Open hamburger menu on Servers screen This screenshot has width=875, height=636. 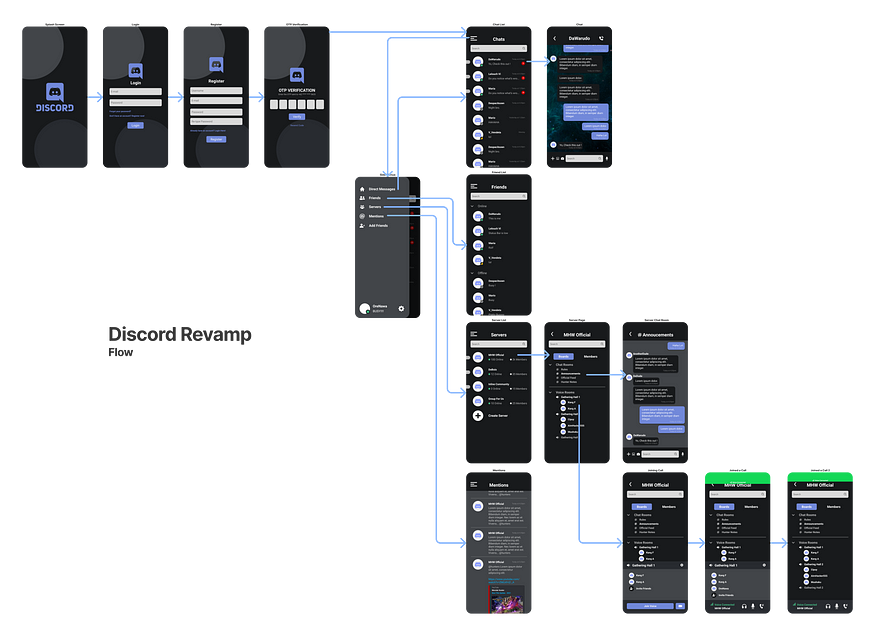pos(474,334)
